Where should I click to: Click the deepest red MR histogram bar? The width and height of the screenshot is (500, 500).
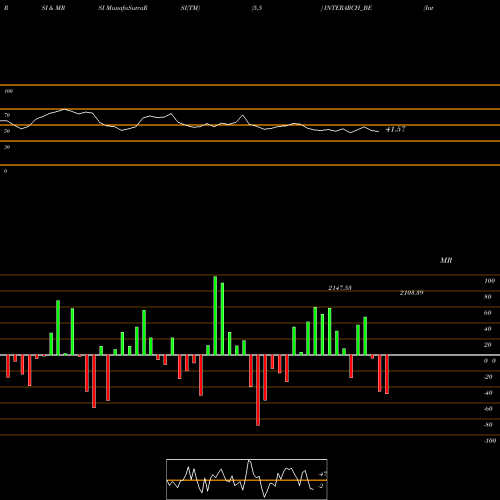tap(258, 390)
